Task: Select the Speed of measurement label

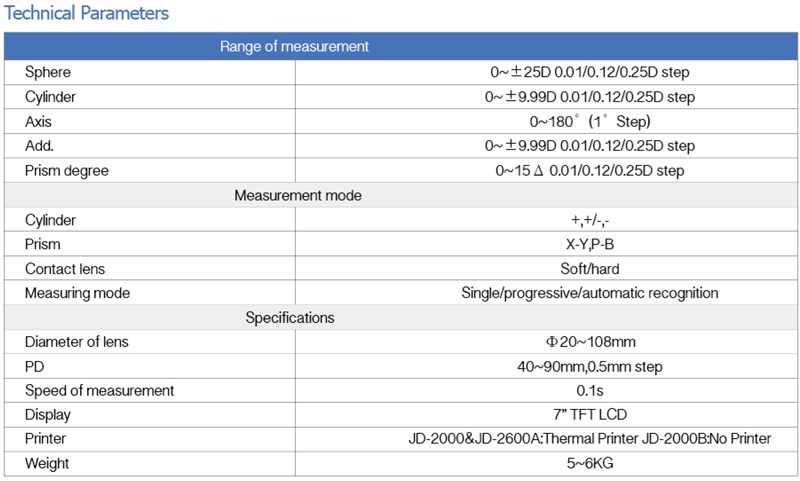Action: 100,390
